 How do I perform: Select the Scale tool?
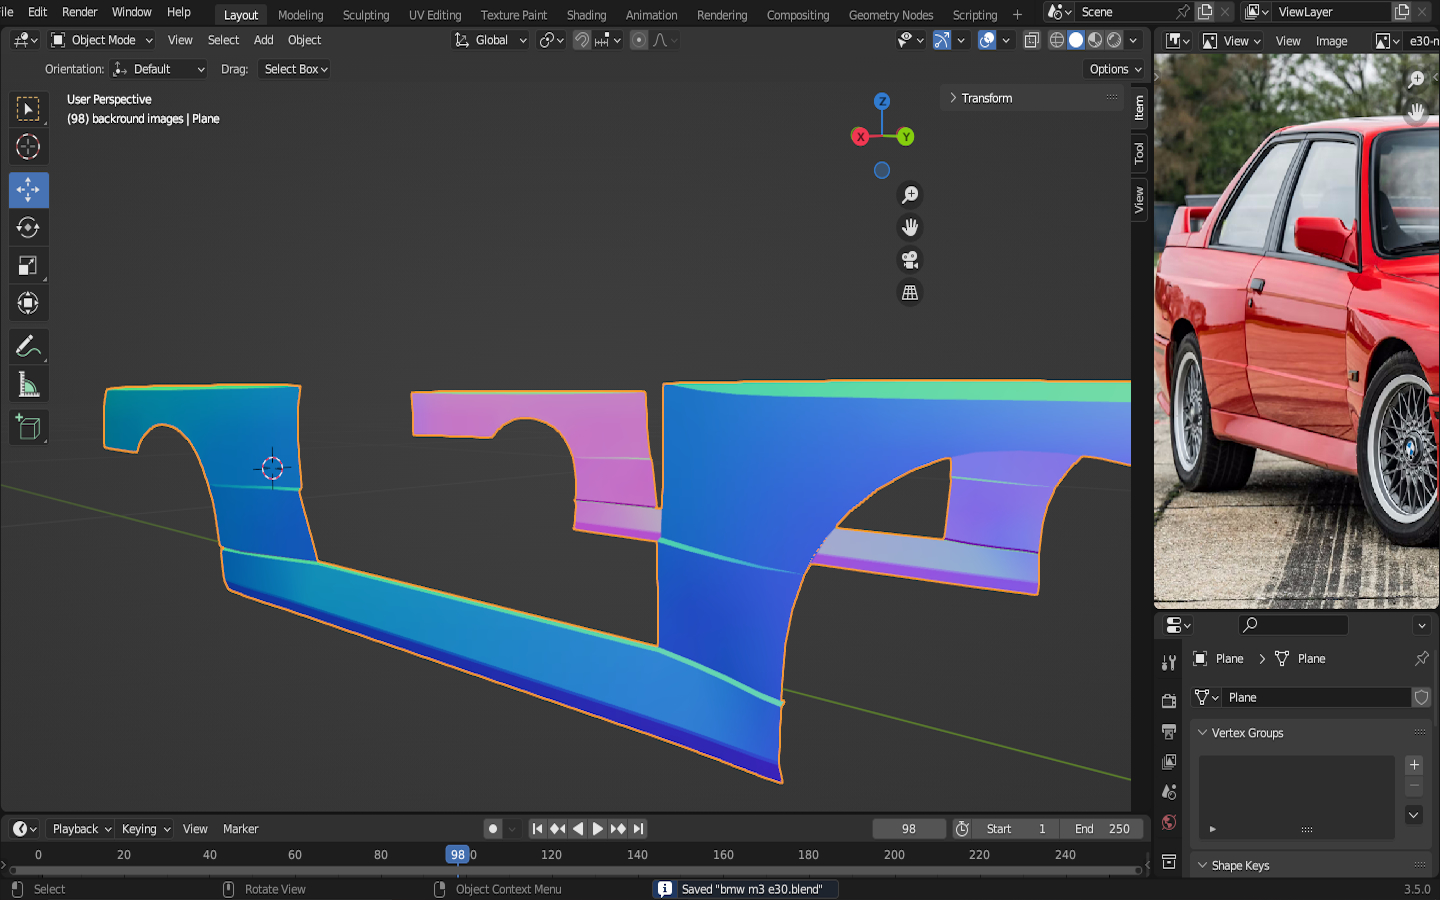pos(28,266)
